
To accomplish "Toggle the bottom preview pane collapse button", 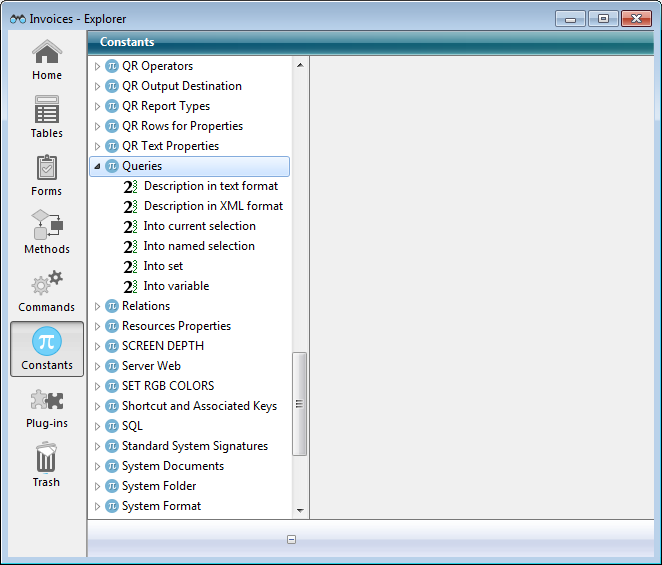I will pyautogui.click(x=291, y=540).
